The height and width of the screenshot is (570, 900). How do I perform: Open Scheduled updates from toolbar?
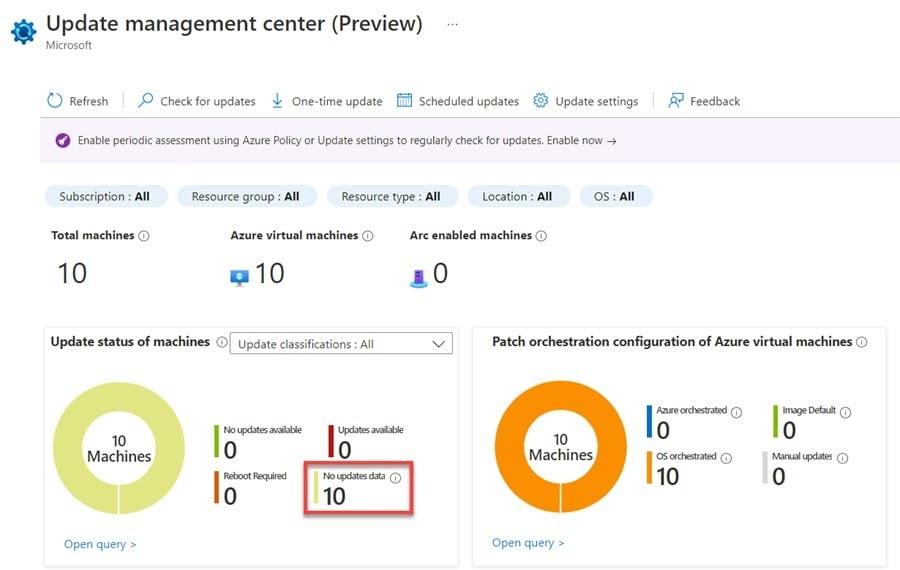(x=468, y=102)
